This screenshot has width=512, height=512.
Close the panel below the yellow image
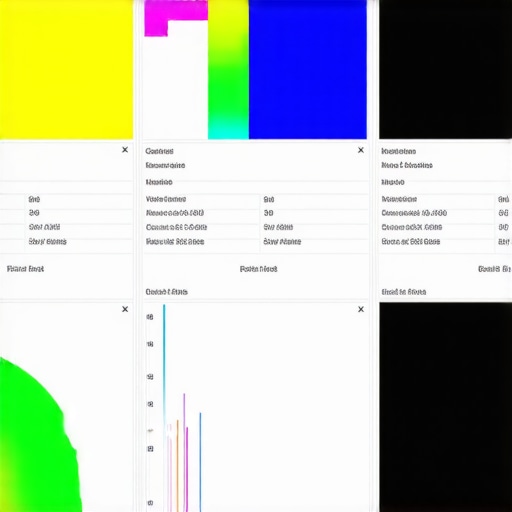point(125,150)
